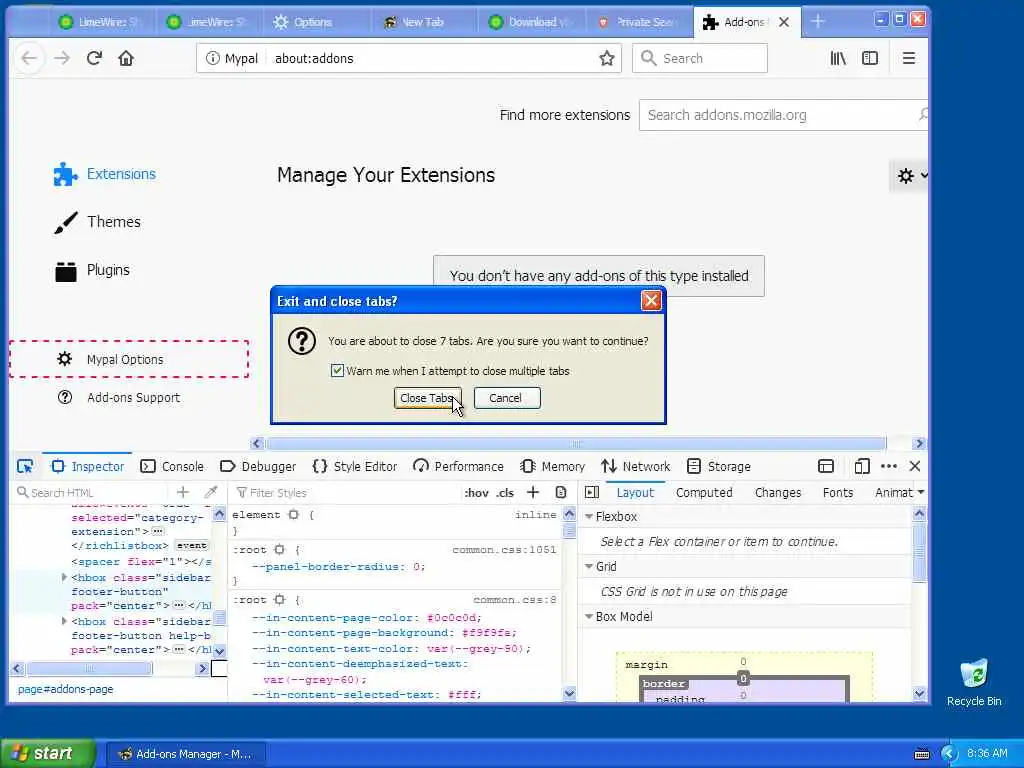Click the taskbar clock 8:36 AM
The image size is (1024, 768).
click(987, 754)
